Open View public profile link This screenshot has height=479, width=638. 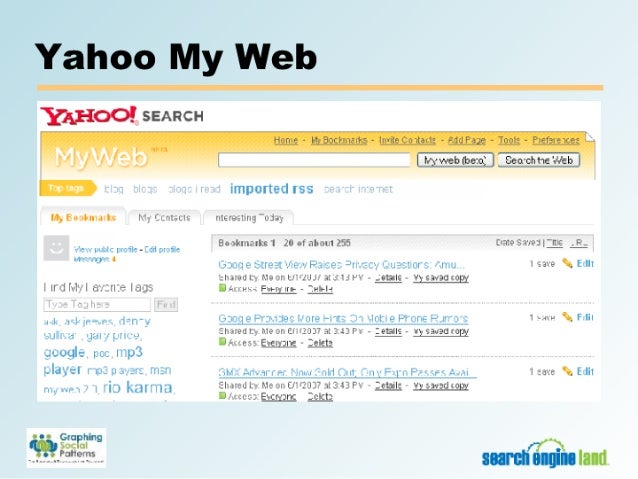coord(105,249)
